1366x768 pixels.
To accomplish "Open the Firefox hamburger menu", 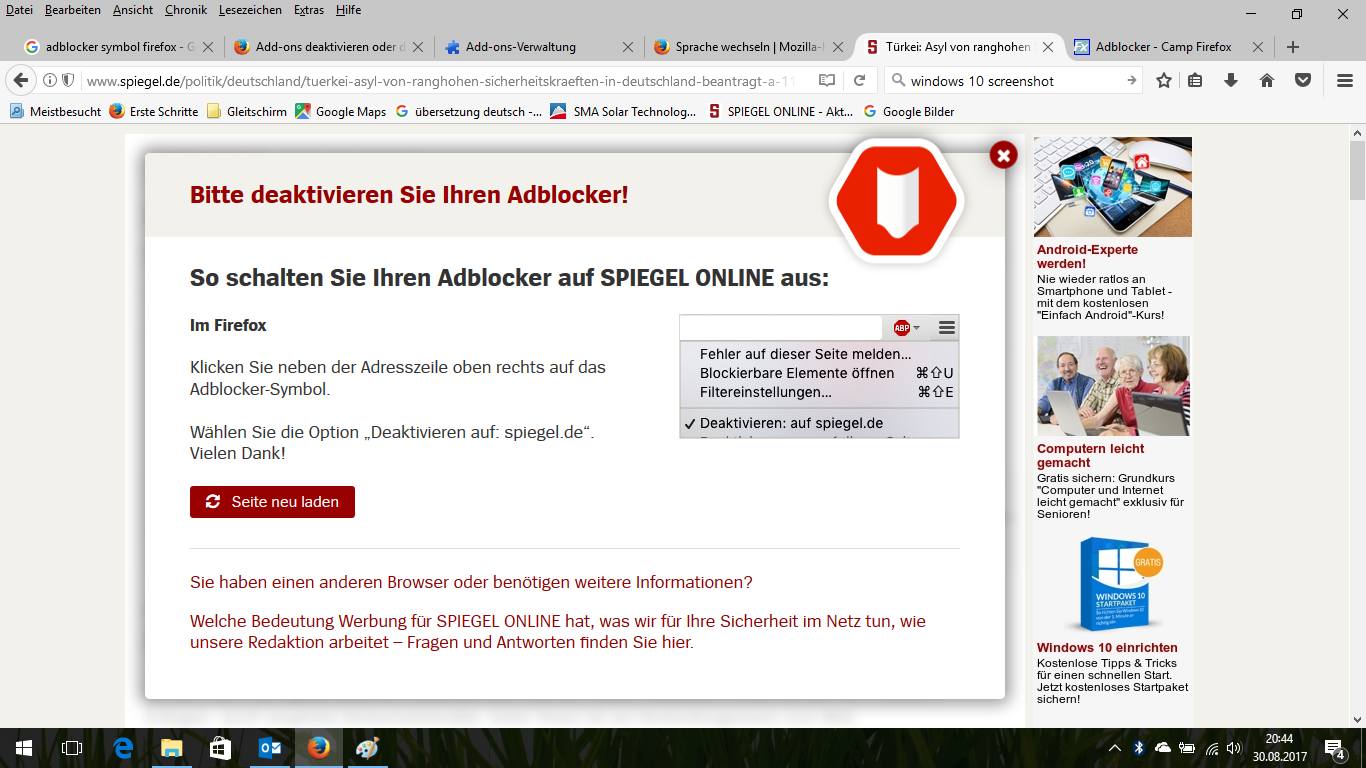I will pyautogui.click(x=1345, y=80).
